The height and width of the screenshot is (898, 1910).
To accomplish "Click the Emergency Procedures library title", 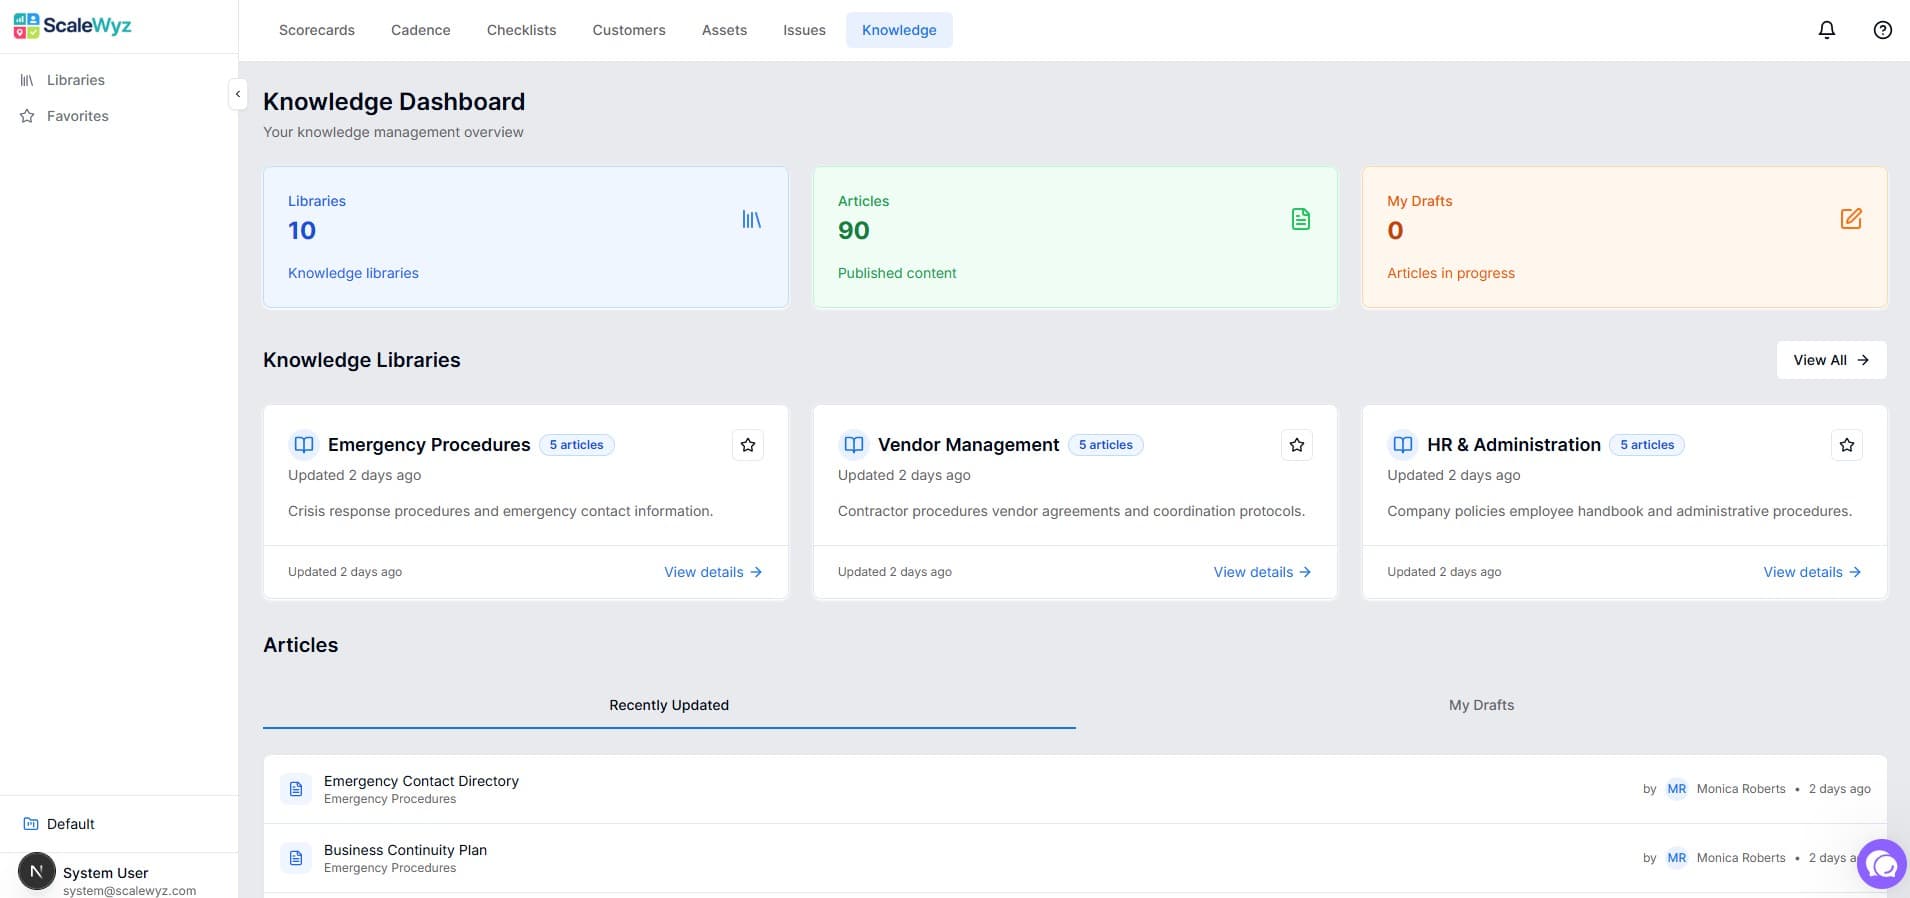I will point(429,445).
